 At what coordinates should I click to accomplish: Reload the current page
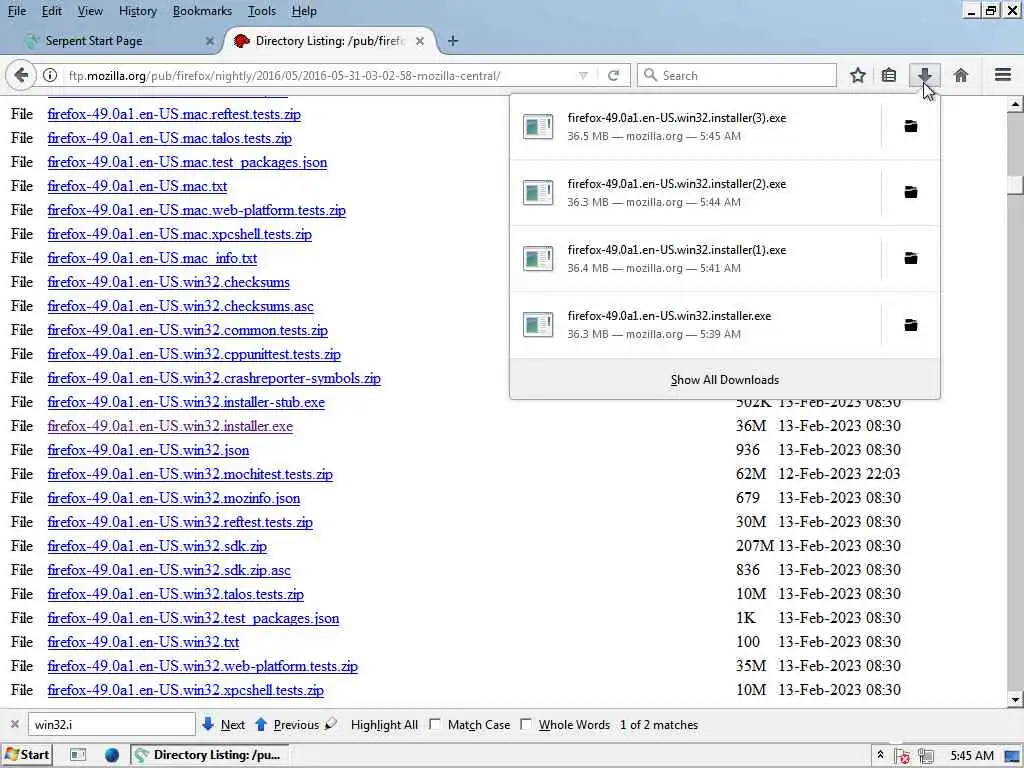tap(613, 76)
